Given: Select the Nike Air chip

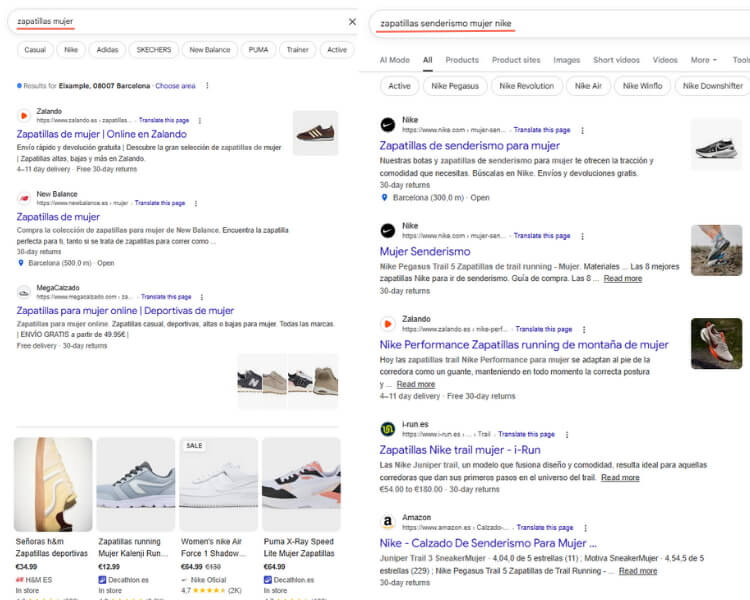Looking at the screenshot, I should coord(588,86).
